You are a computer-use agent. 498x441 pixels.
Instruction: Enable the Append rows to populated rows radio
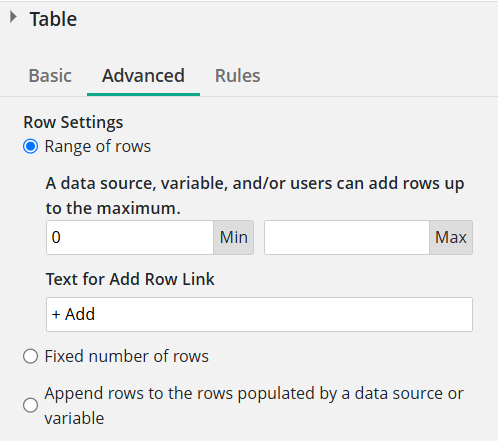[30, 405]
